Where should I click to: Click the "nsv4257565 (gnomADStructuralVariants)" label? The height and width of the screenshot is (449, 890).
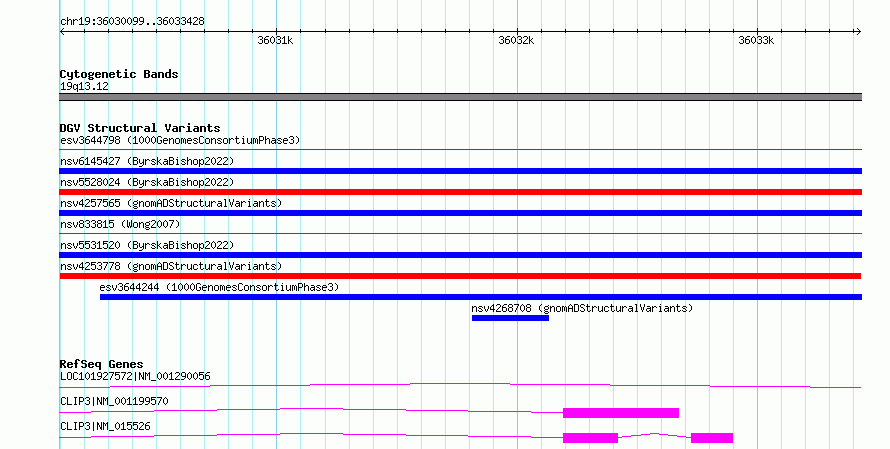171,203
